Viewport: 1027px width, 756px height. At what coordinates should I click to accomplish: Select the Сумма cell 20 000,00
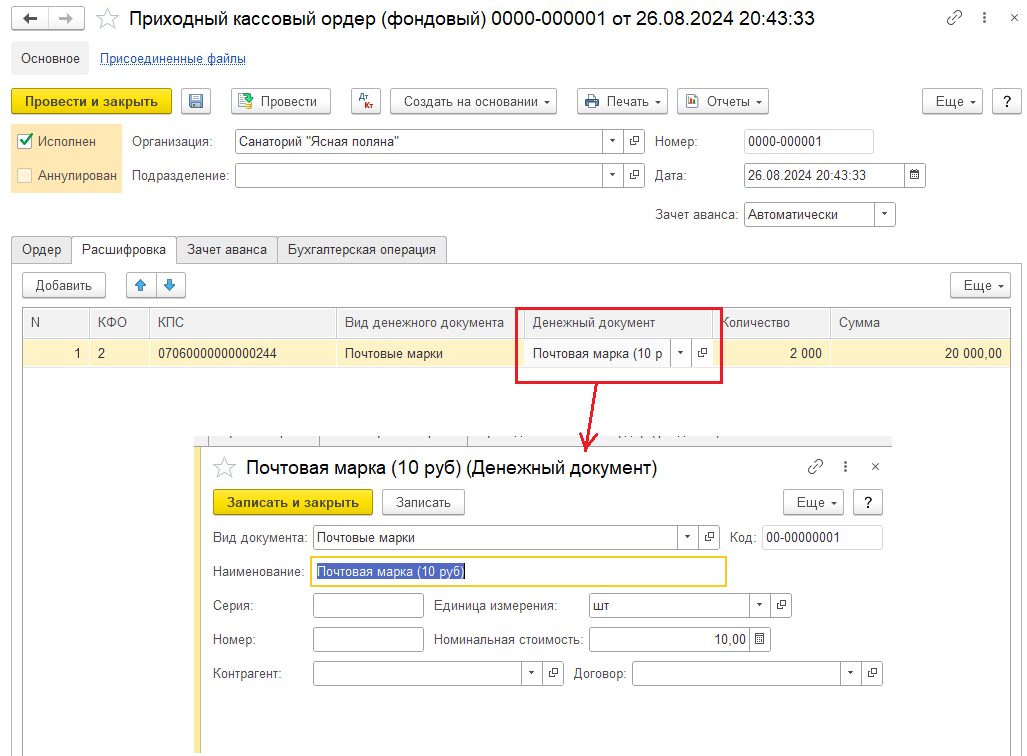(920, 353)
